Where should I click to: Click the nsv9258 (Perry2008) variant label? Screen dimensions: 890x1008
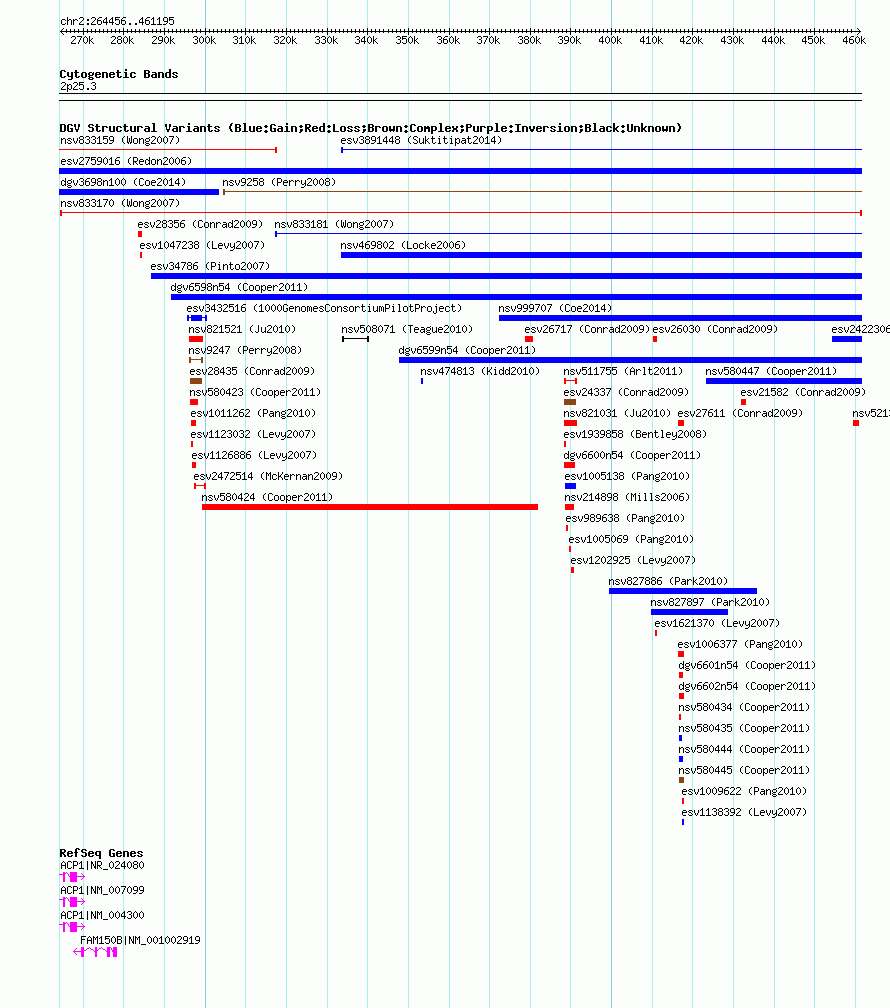(x=279, y=182)
